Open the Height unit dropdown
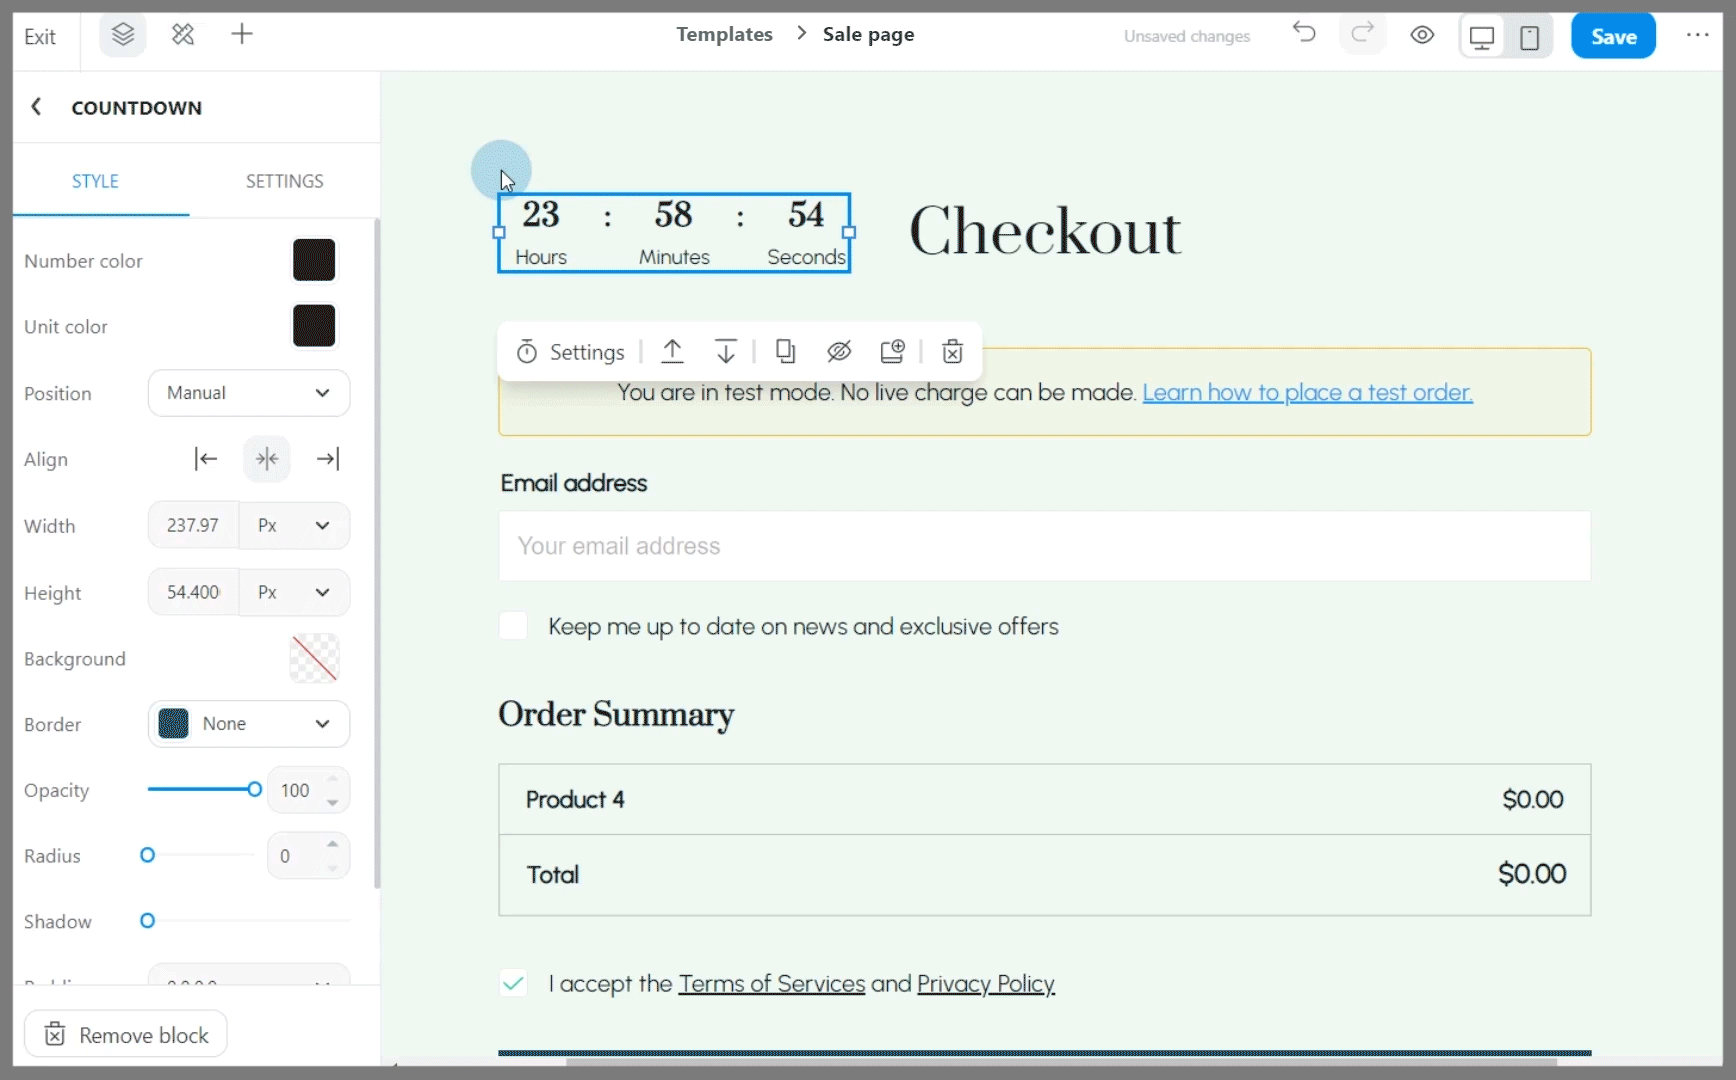 click(x=294, y=592)
